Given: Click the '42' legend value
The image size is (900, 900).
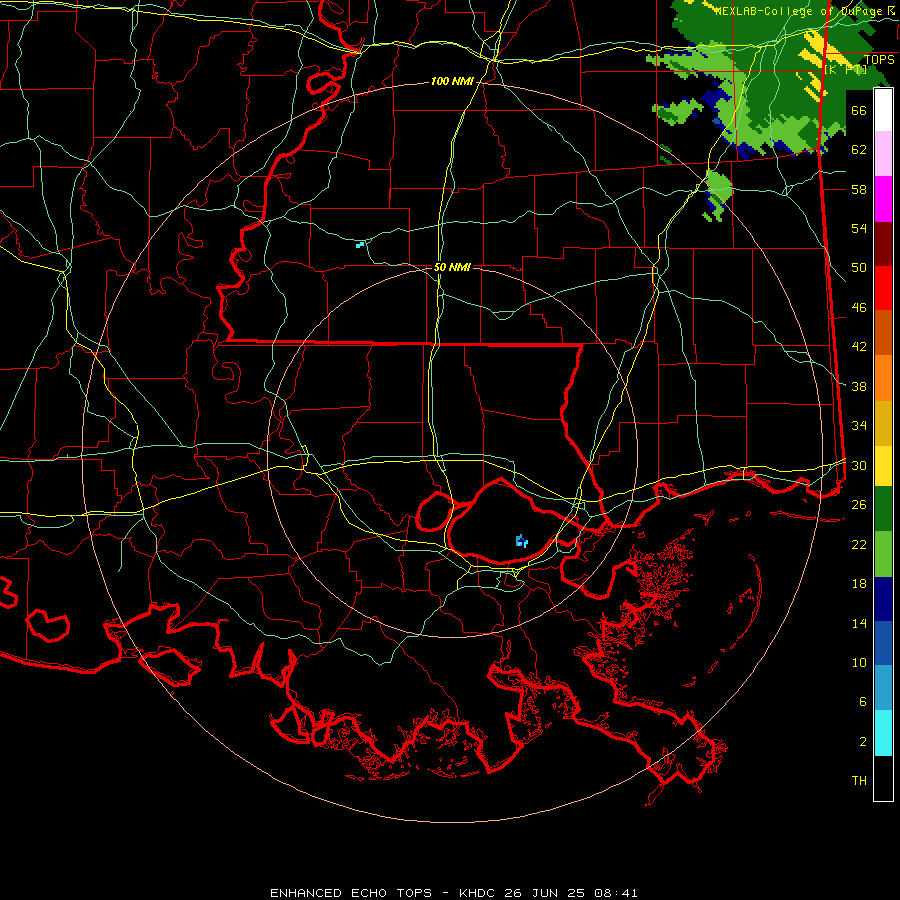Looking at the screenshot, I should click(x=859, y=347).
